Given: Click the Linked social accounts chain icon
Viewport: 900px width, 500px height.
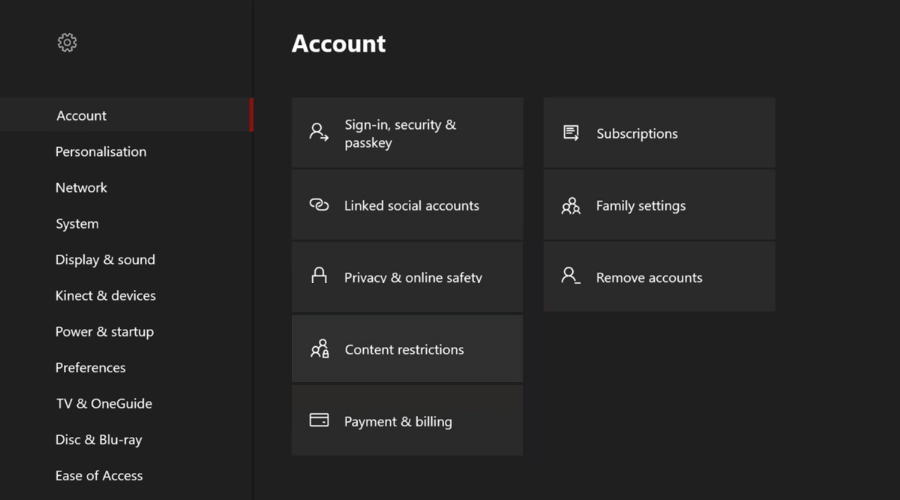Looking at the screenshot, I should (x=319, y=205).
